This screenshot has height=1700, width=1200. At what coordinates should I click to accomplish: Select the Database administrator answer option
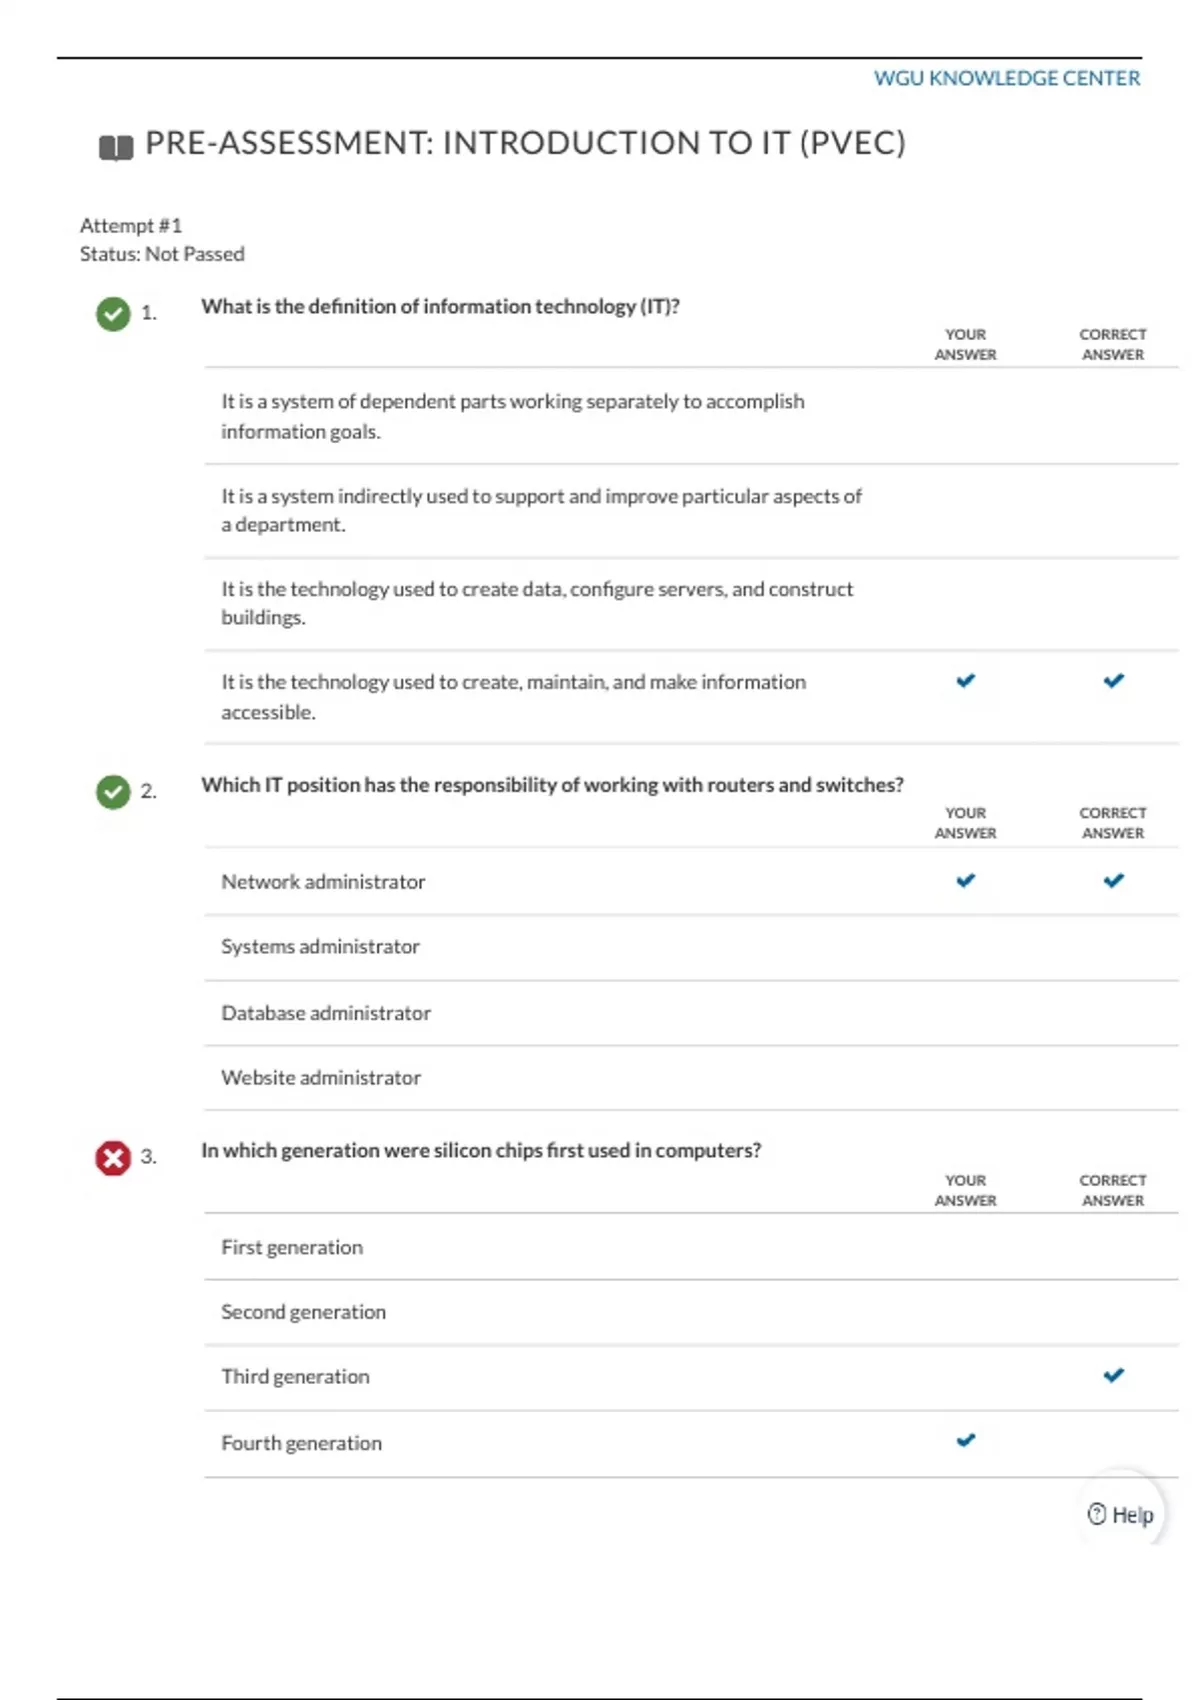[326, 1013]
